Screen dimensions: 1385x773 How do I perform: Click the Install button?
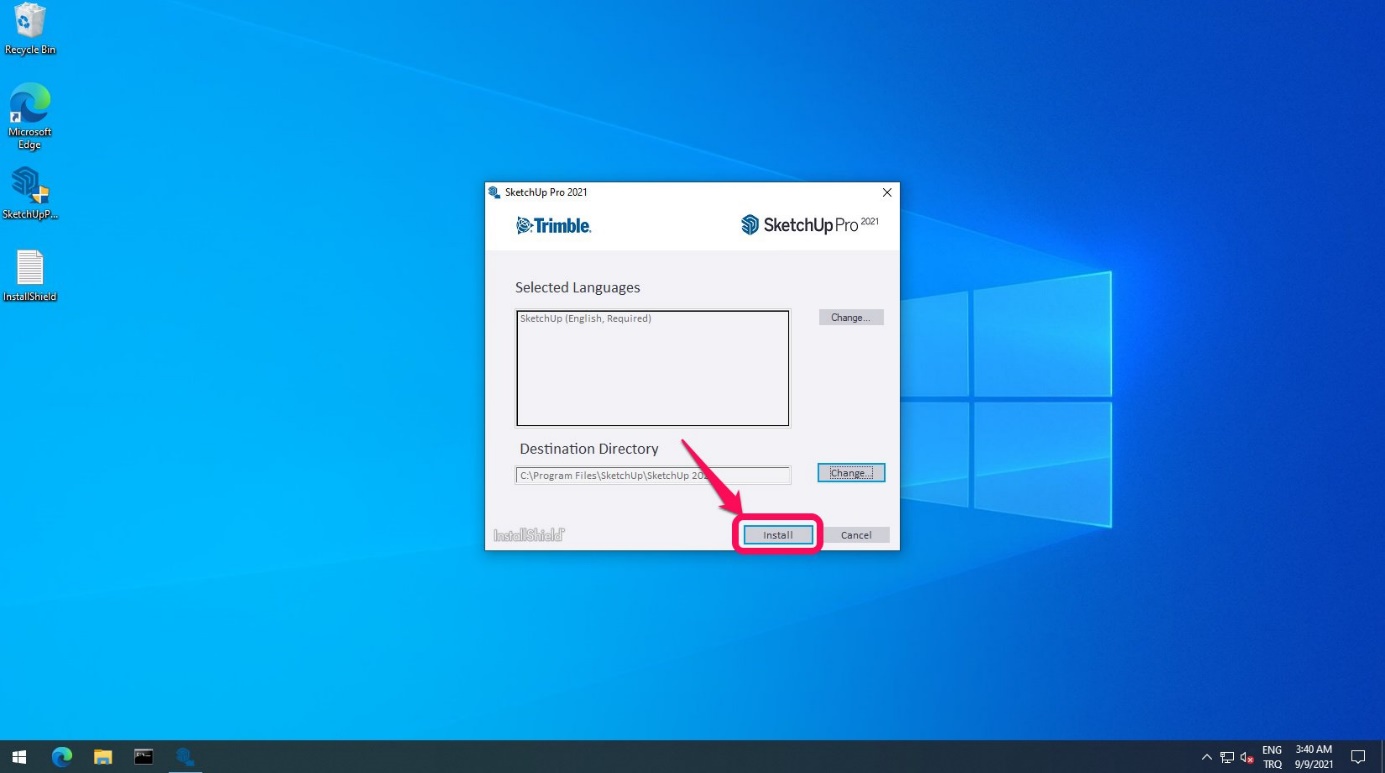pos(778,535)
